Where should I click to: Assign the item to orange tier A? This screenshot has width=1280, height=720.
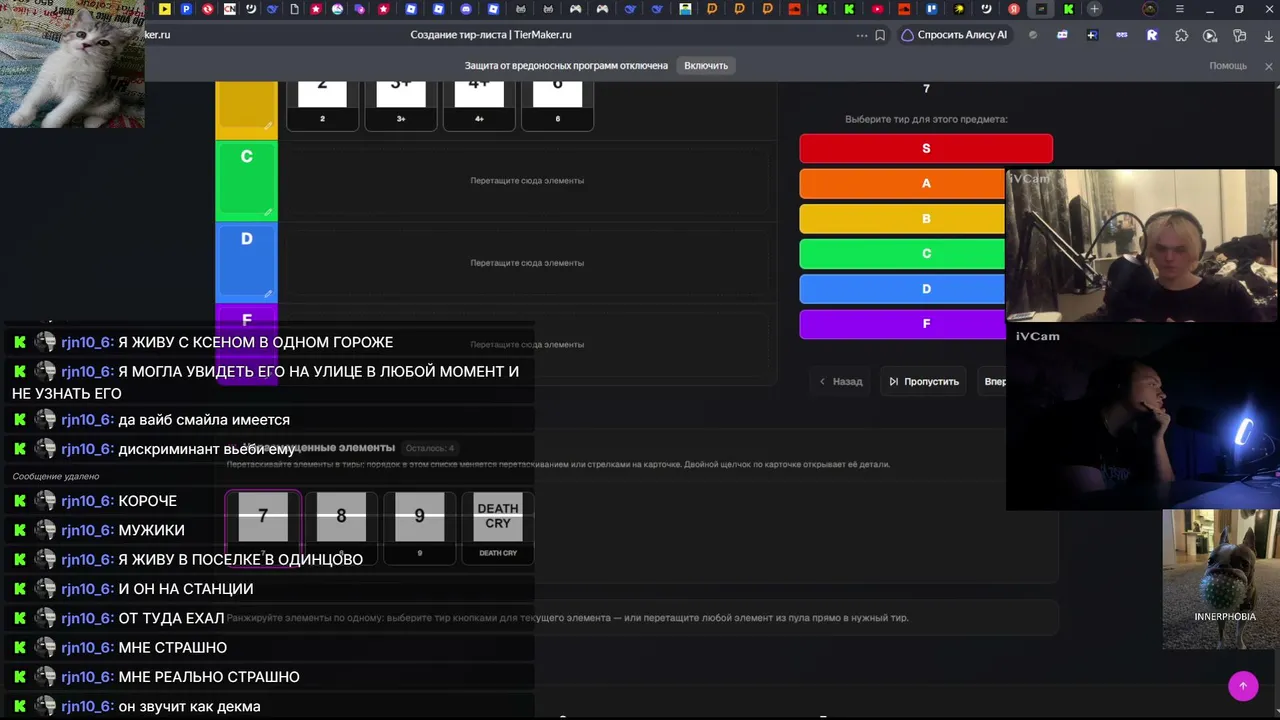coord(902,183)
